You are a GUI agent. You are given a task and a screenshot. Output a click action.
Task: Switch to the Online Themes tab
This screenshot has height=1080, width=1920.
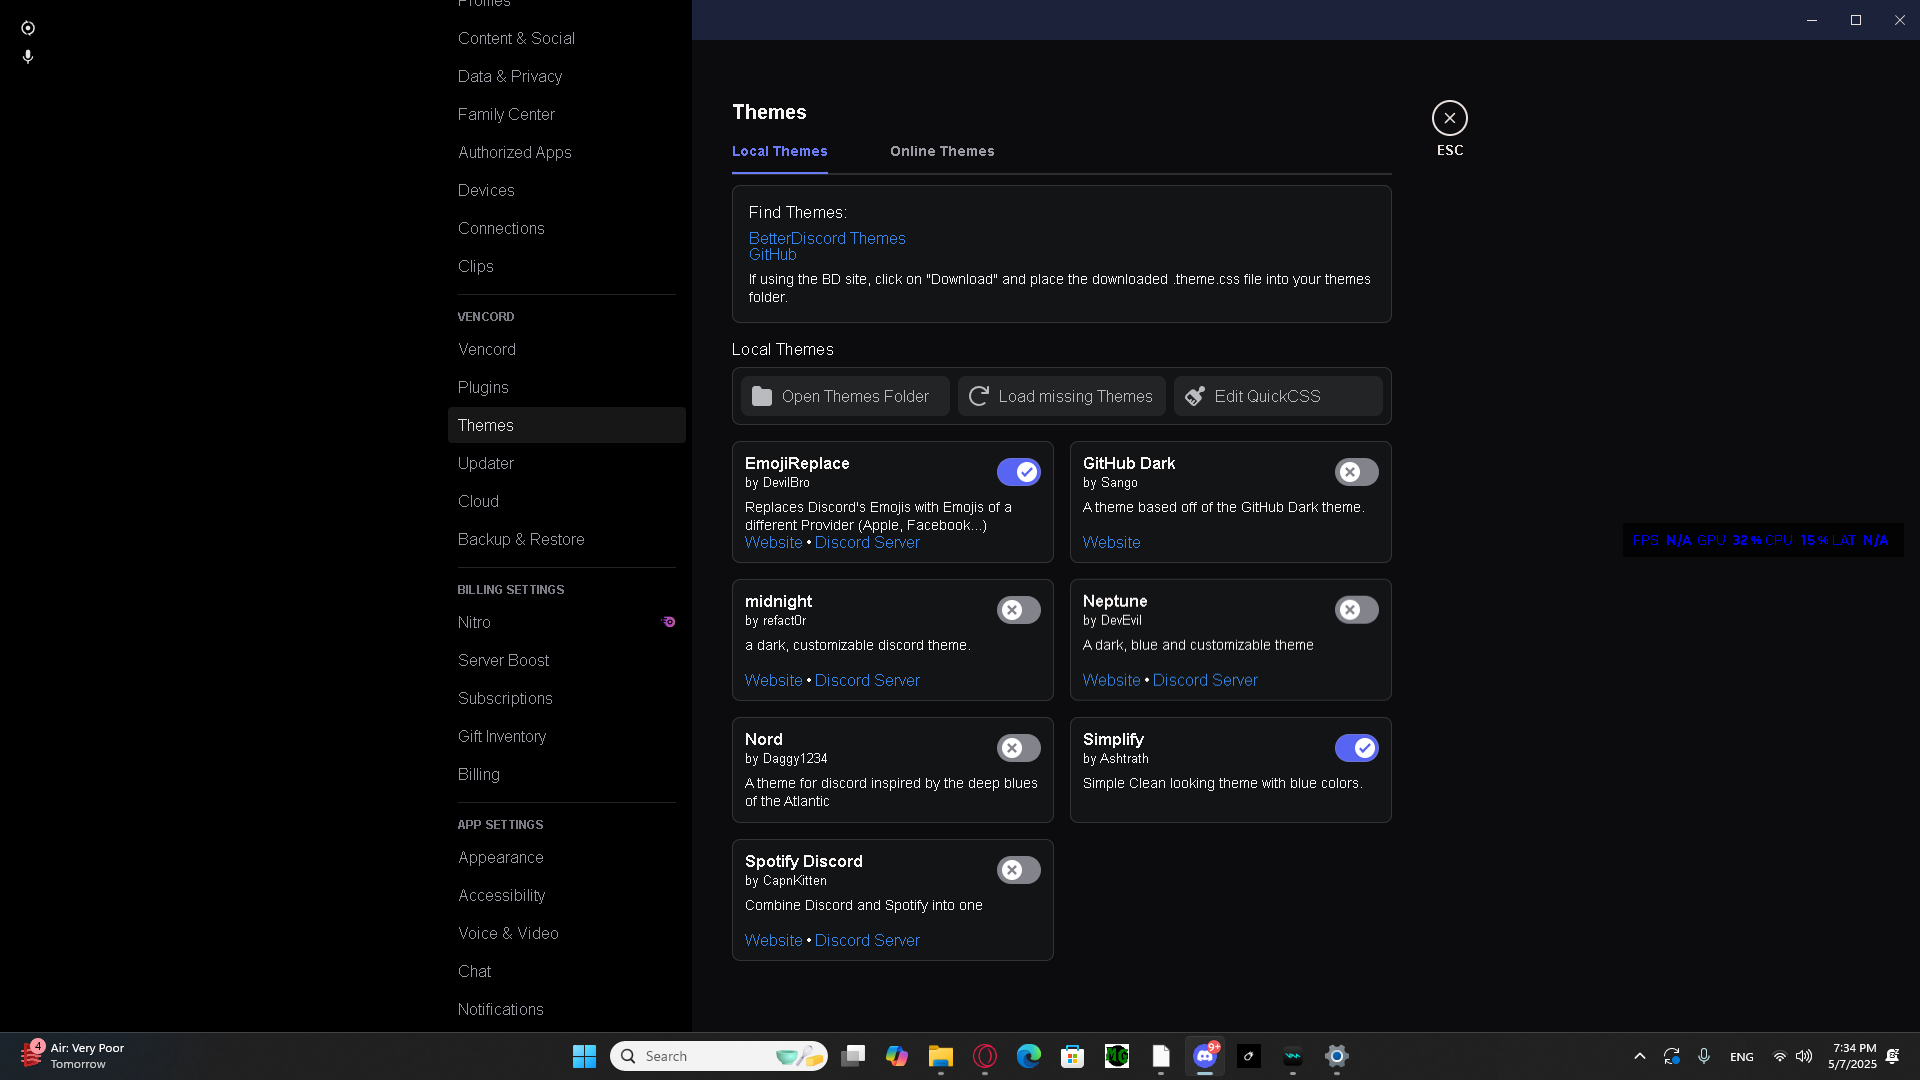coord(942,151)
